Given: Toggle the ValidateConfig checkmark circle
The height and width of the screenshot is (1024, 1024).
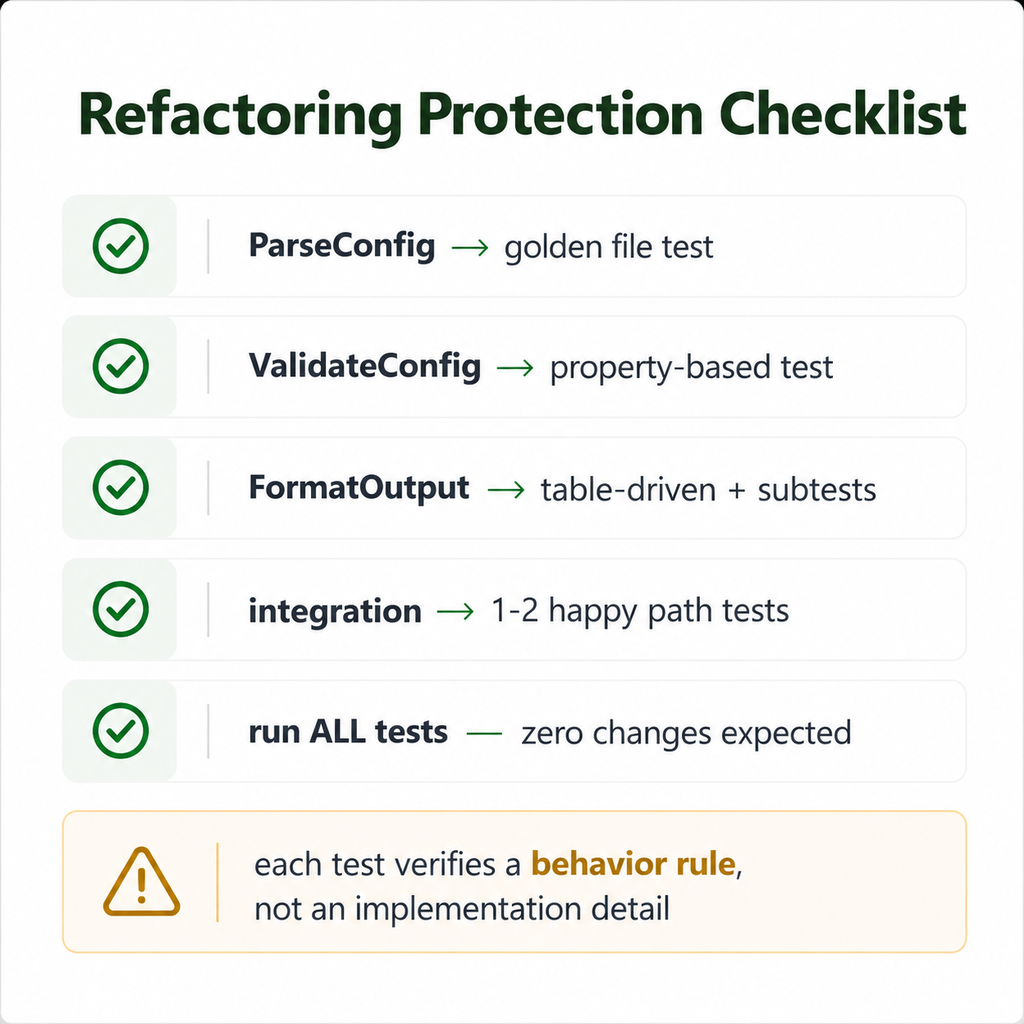Looking at the screenshot, I should (121, 366).
